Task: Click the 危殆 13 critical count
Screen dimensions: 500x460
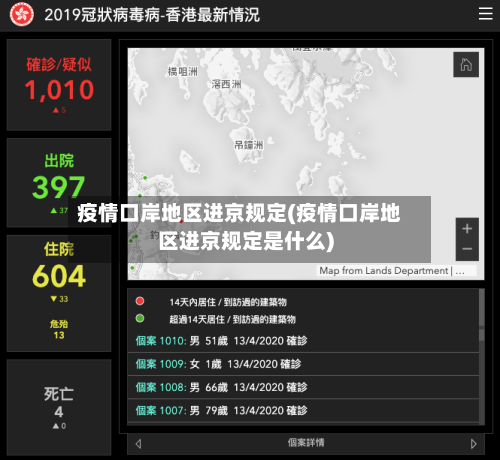Action: click(x=59, y=329)
